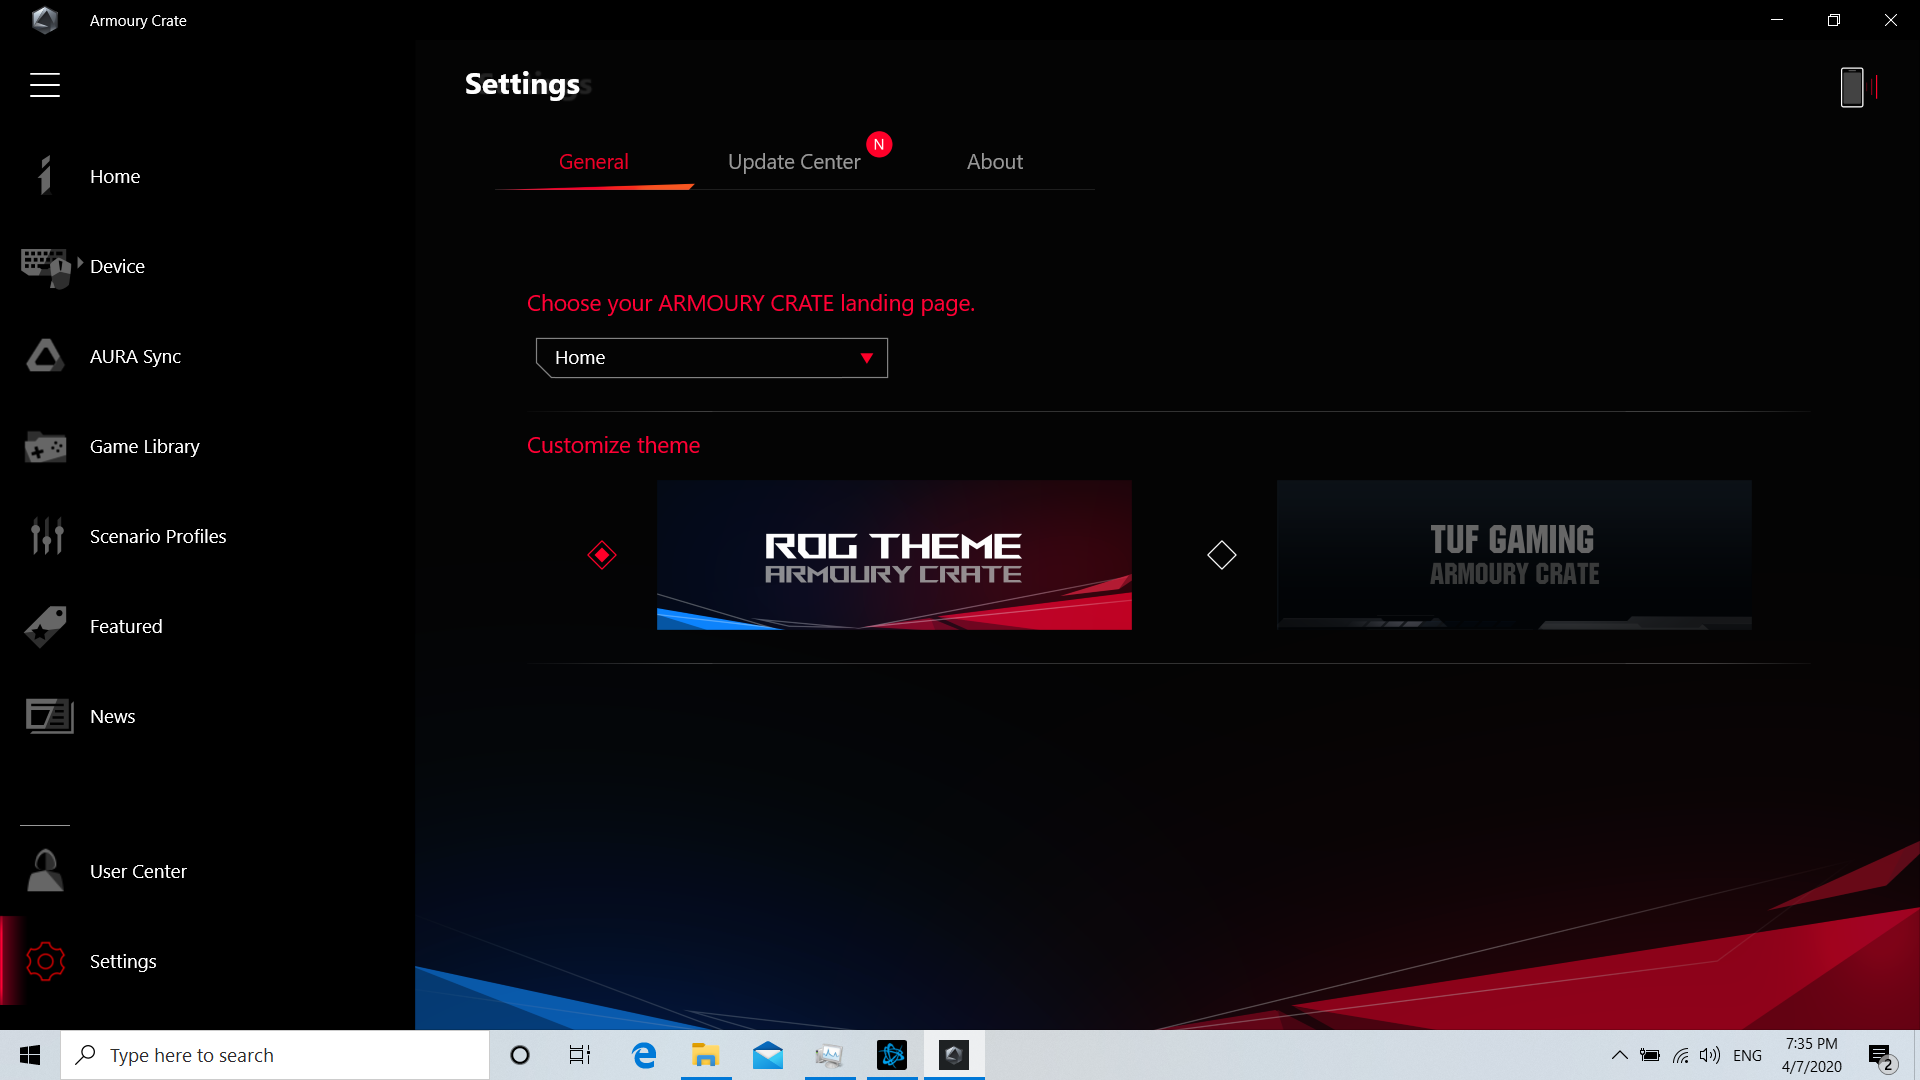Restore down the Armoury Crate window

(1834, 20)
